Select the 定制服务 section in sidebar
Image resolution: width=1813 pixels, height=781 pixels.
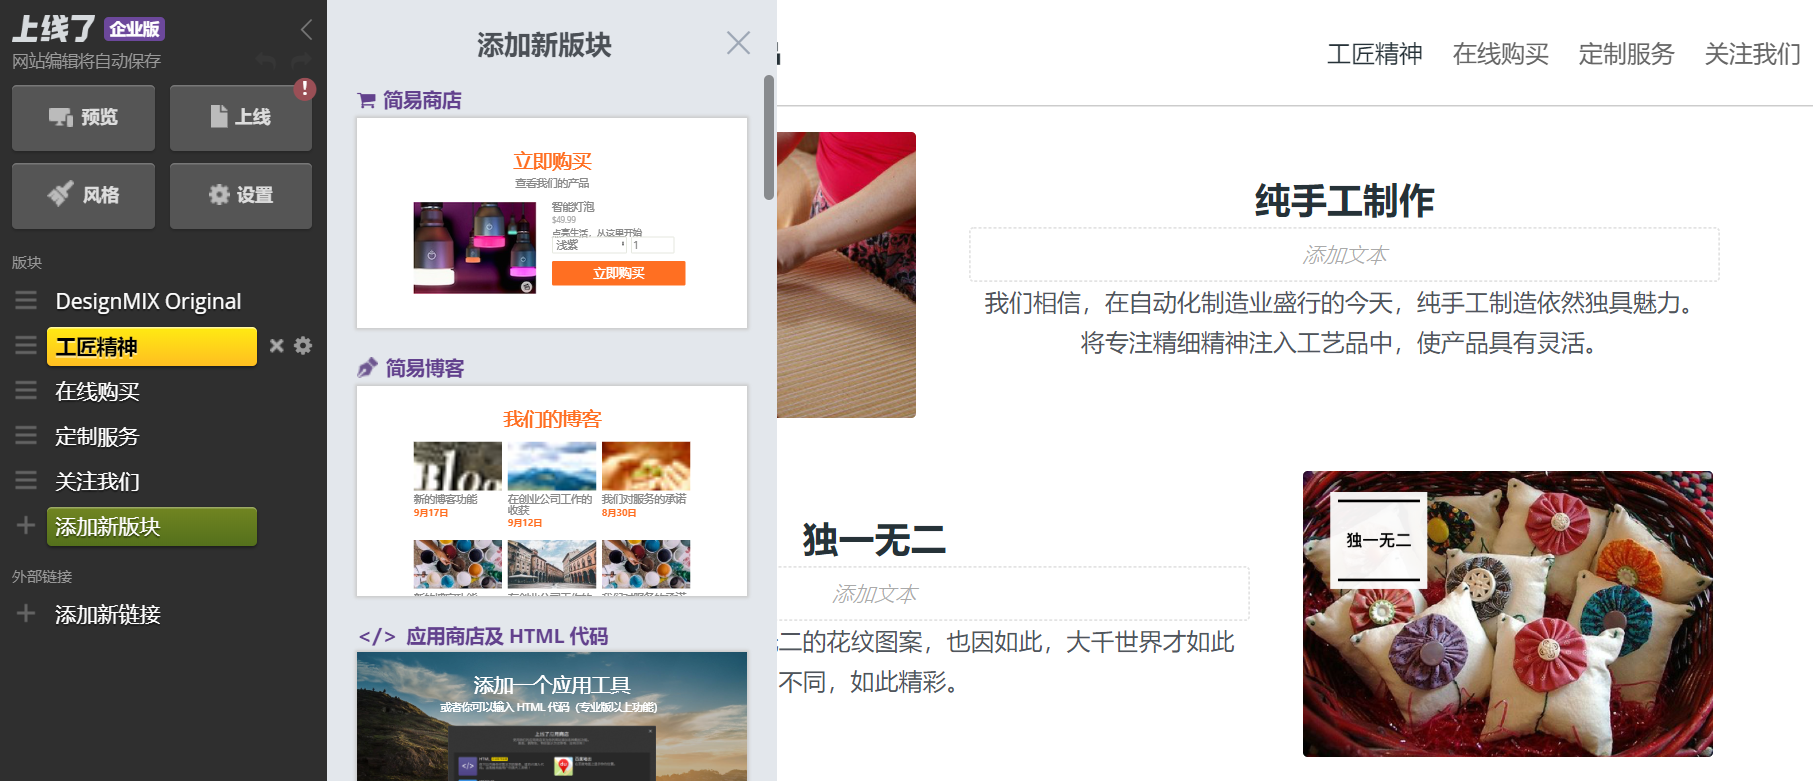[97, 437]
